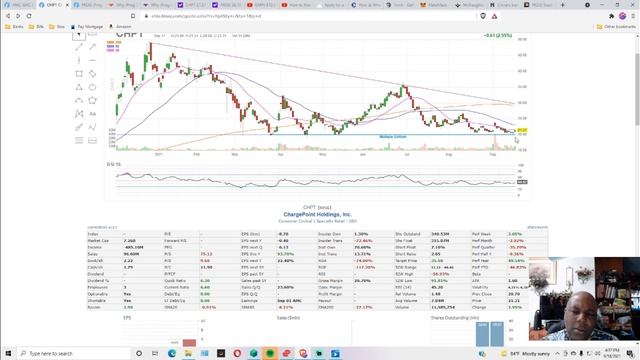Screen dimensions: 640x360
Task: Select the mouse pointer drawing tool
Action: (79, 36)
